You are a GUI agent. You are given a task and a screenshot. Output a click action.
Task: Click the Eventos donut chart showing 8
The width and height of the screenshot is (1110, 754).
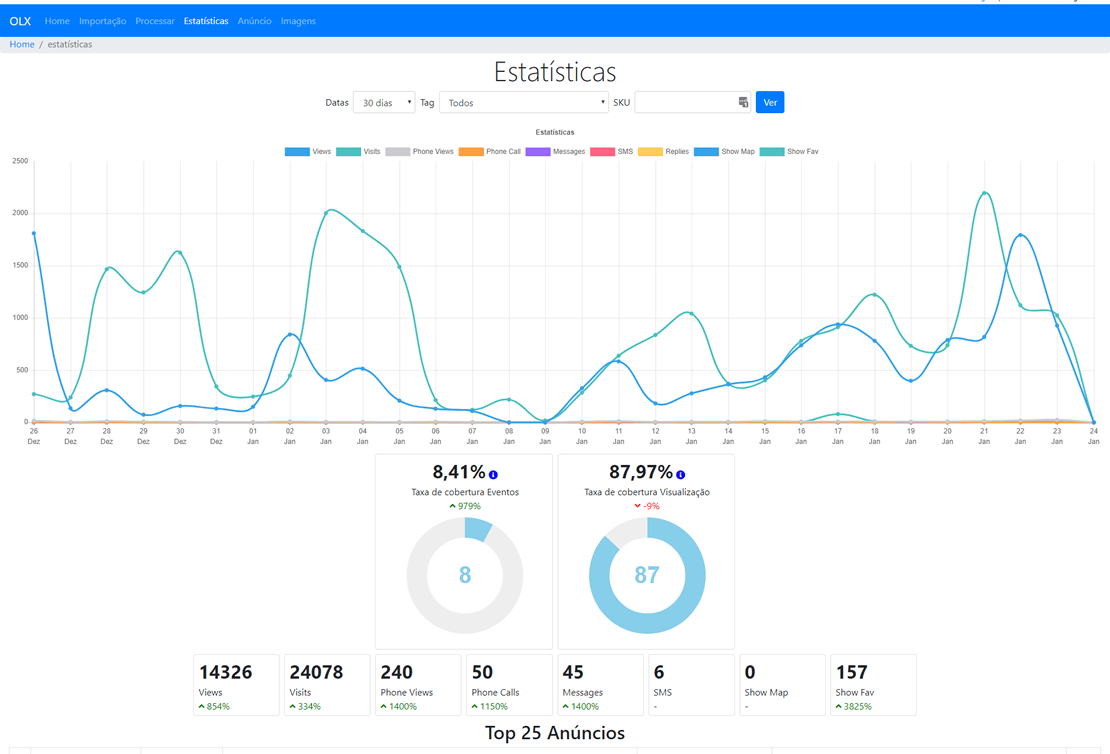(465, 576)
